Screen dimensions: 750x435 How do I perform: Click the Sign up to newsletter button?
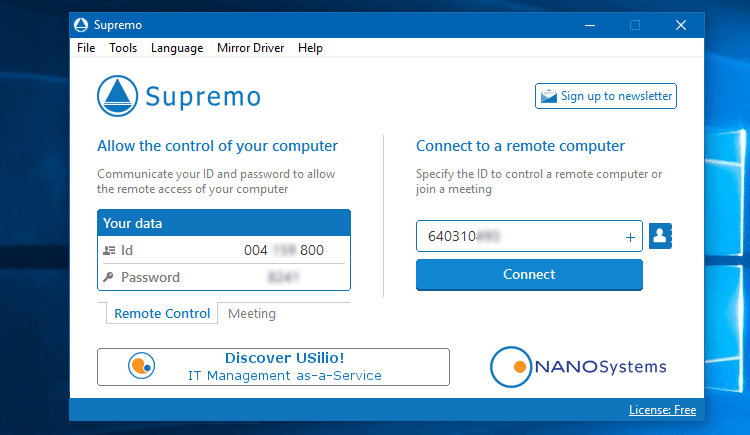point(606,96)
